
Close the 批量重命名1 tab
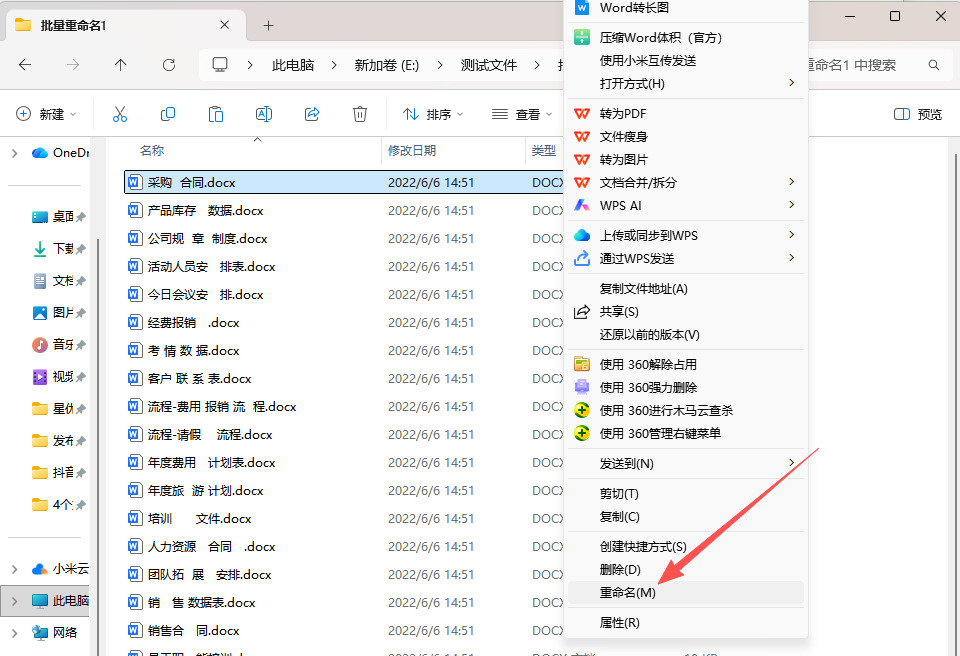click(225, 25)
